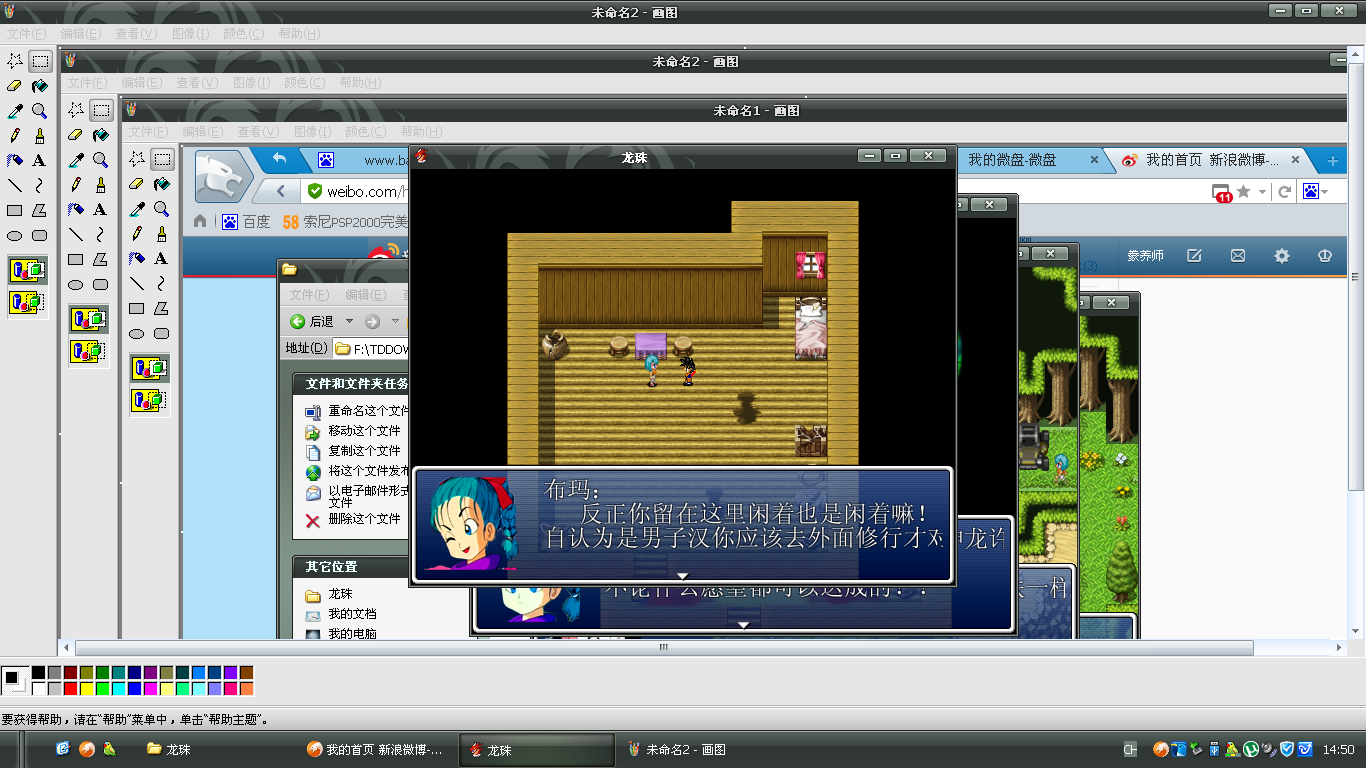The width and height of the screenshot is (1366, 768).
Task: Open dropdown arrow beside the browser star icon
Action: 1263,191
